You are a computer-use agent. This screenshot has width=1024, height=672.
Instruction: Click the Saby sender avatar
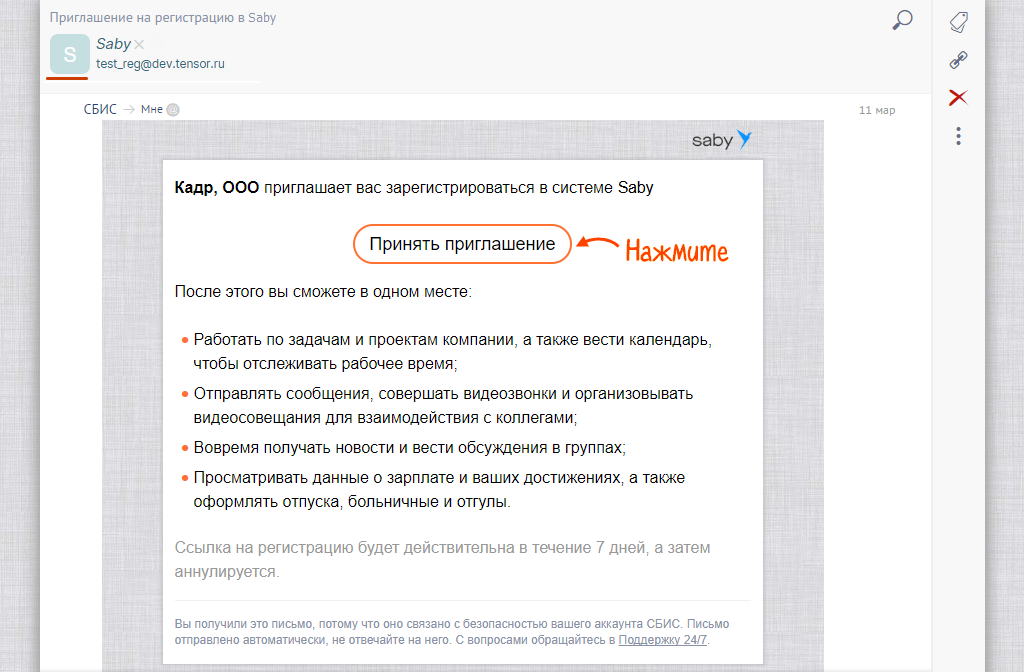click(x=69, y=53)
